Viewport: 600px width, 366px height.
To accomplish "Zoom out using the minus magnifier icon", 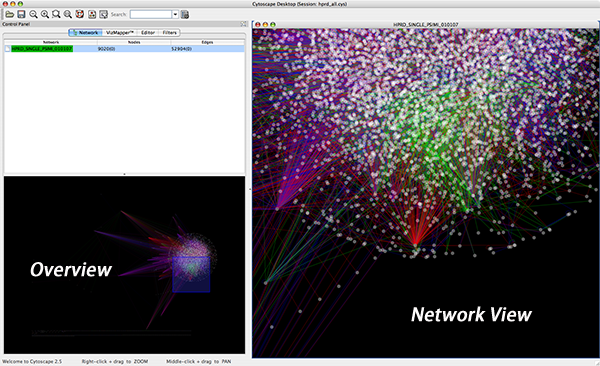I will point(33,15).
